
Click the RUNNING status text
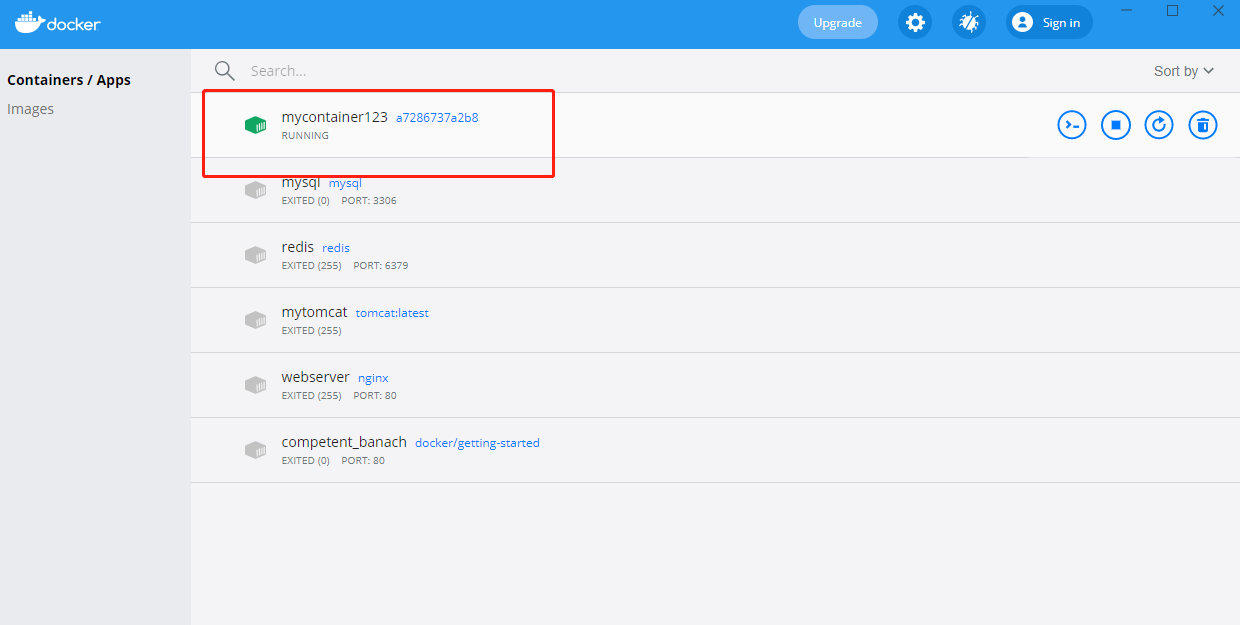[305, 135]
